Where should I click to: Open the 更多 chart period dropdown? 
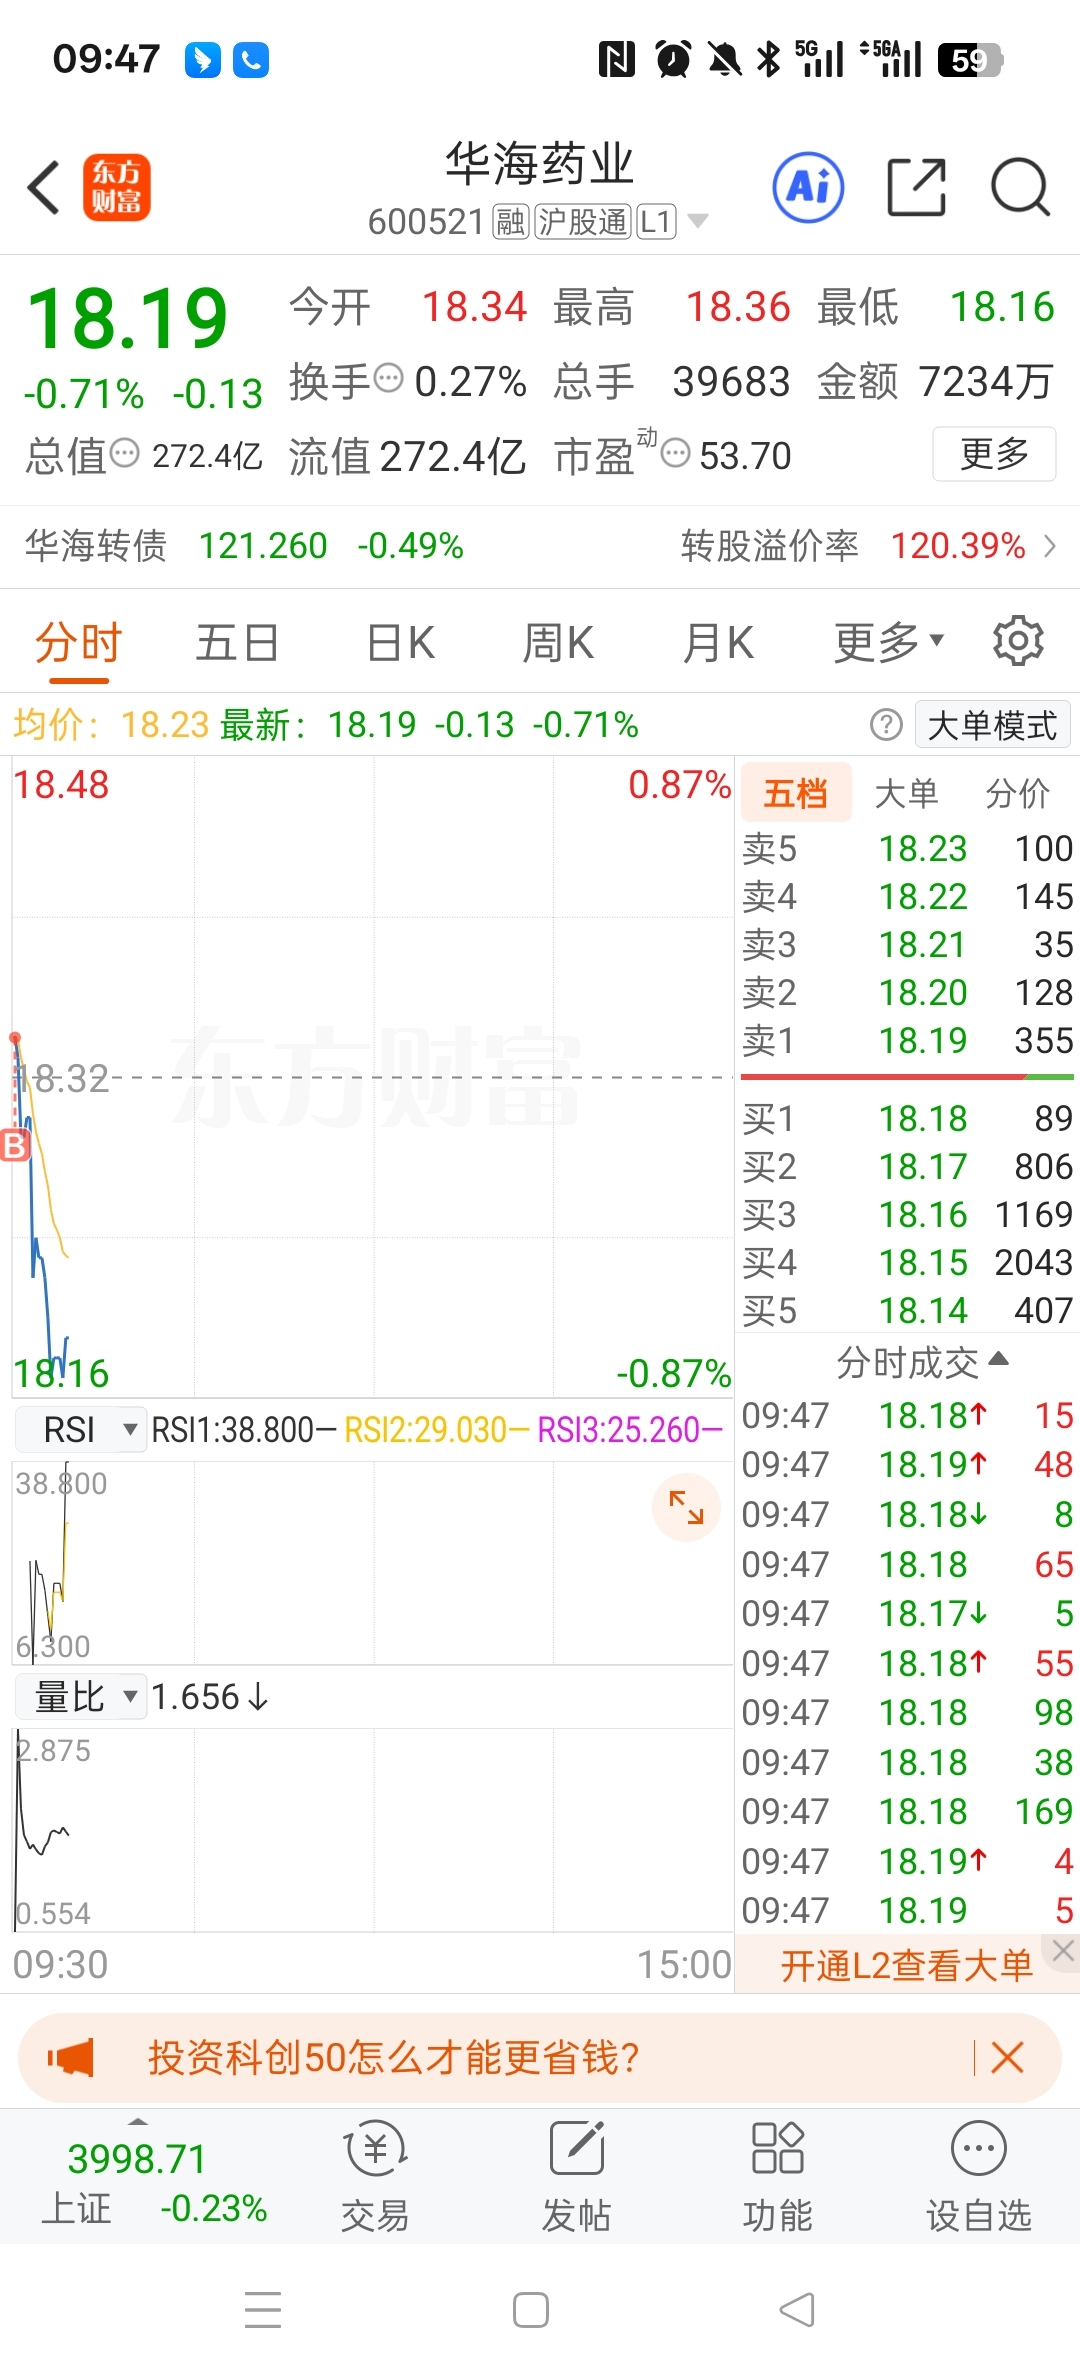889,642
